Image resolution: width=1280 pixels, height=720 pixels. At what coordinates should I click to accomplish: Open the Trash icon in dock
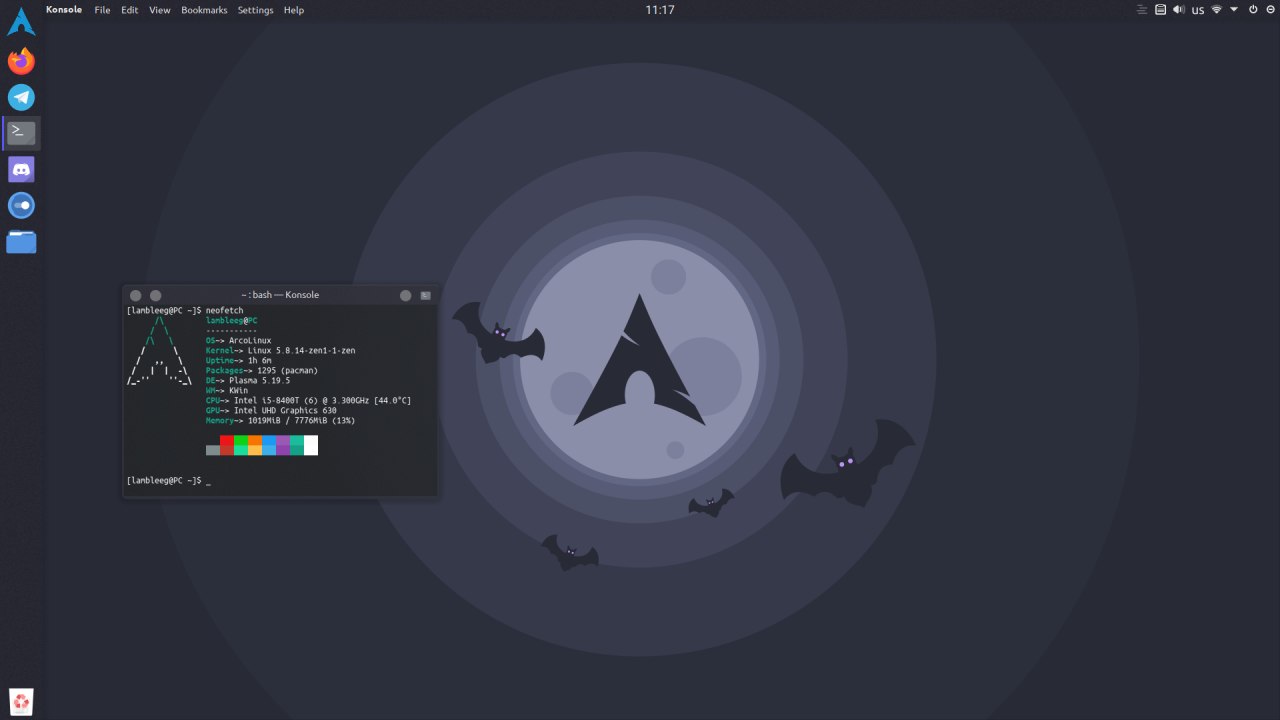(x=21, y=702)
